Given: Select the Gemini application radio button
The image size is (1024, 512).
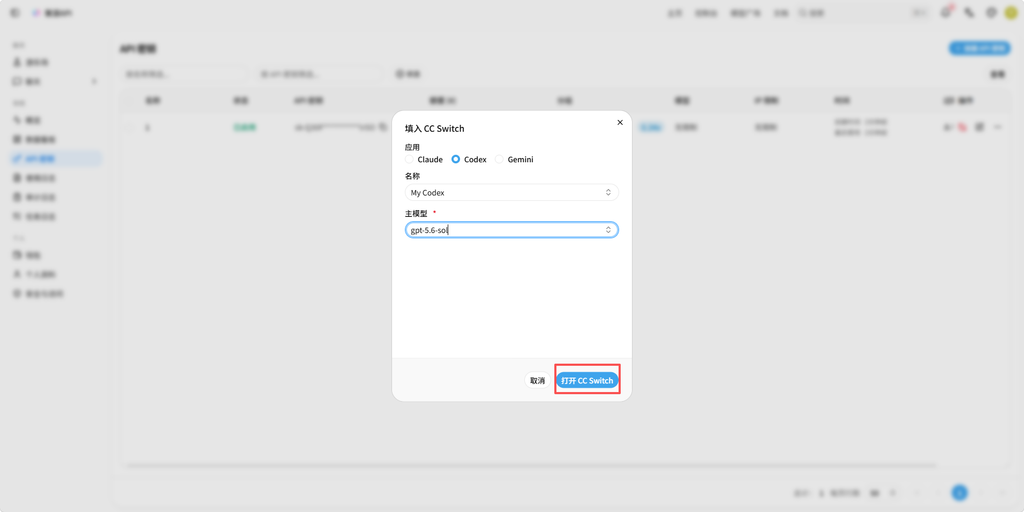Looking at the screenshot, I should pyautogui.click(x=499, y=159).
